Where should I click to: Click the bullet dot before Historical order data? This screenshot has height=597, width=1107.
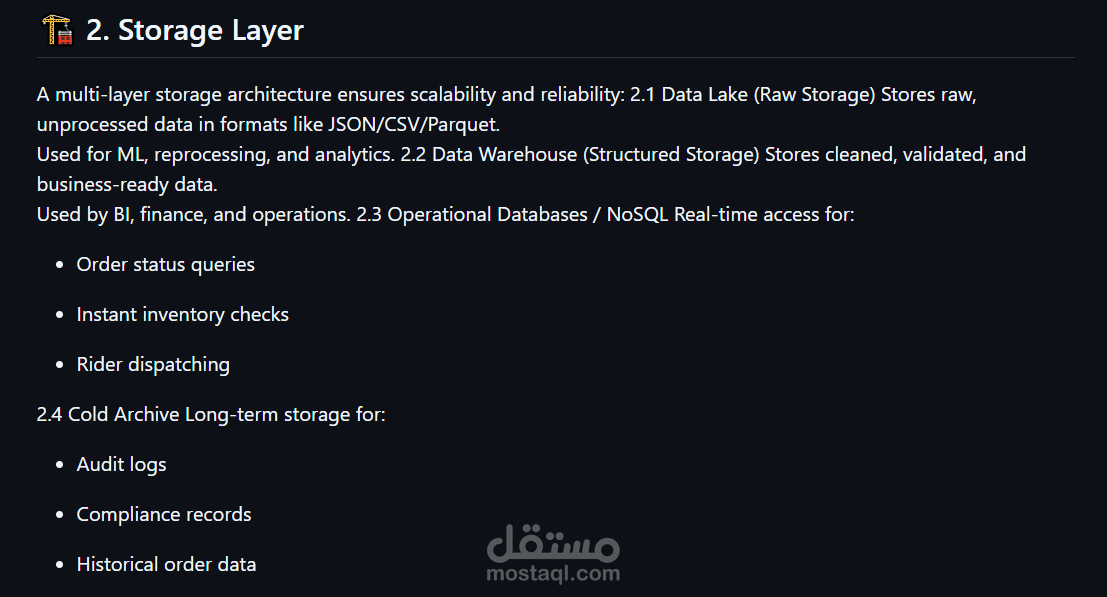coord(56,565)
